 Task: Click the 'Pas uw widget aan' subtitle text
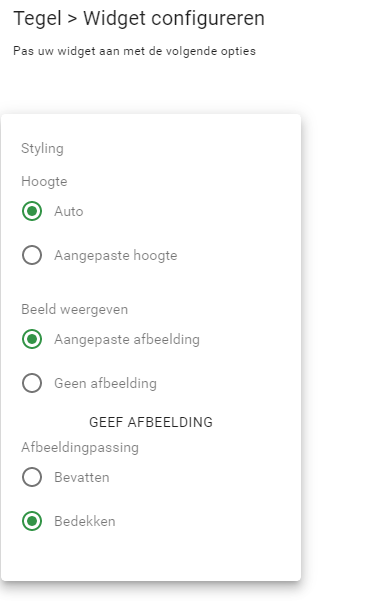(134, 51)
